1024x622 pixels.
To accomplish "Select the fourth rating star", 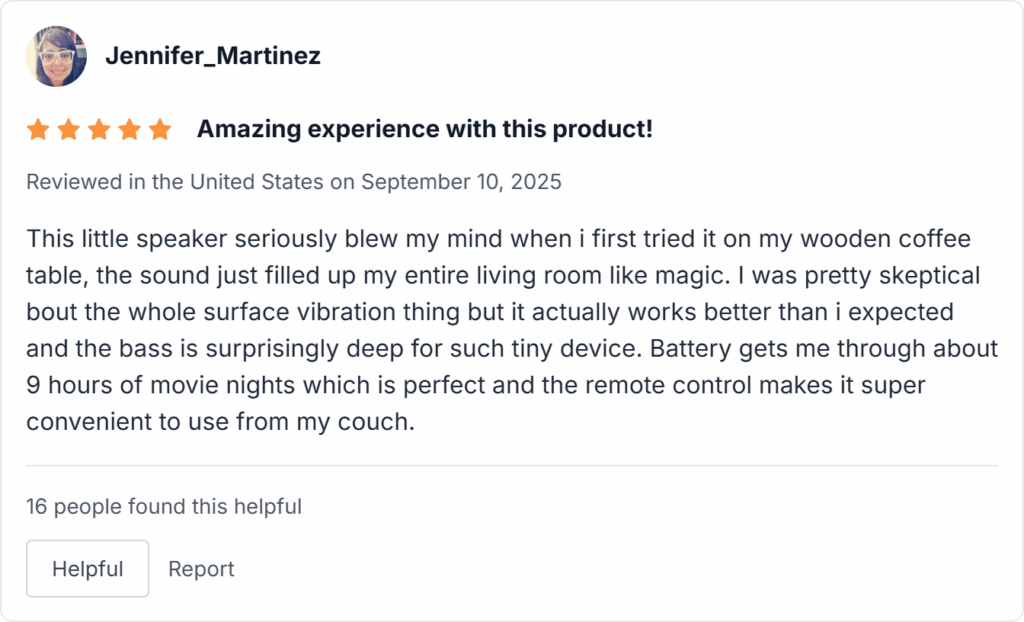I will pos(129,129).
